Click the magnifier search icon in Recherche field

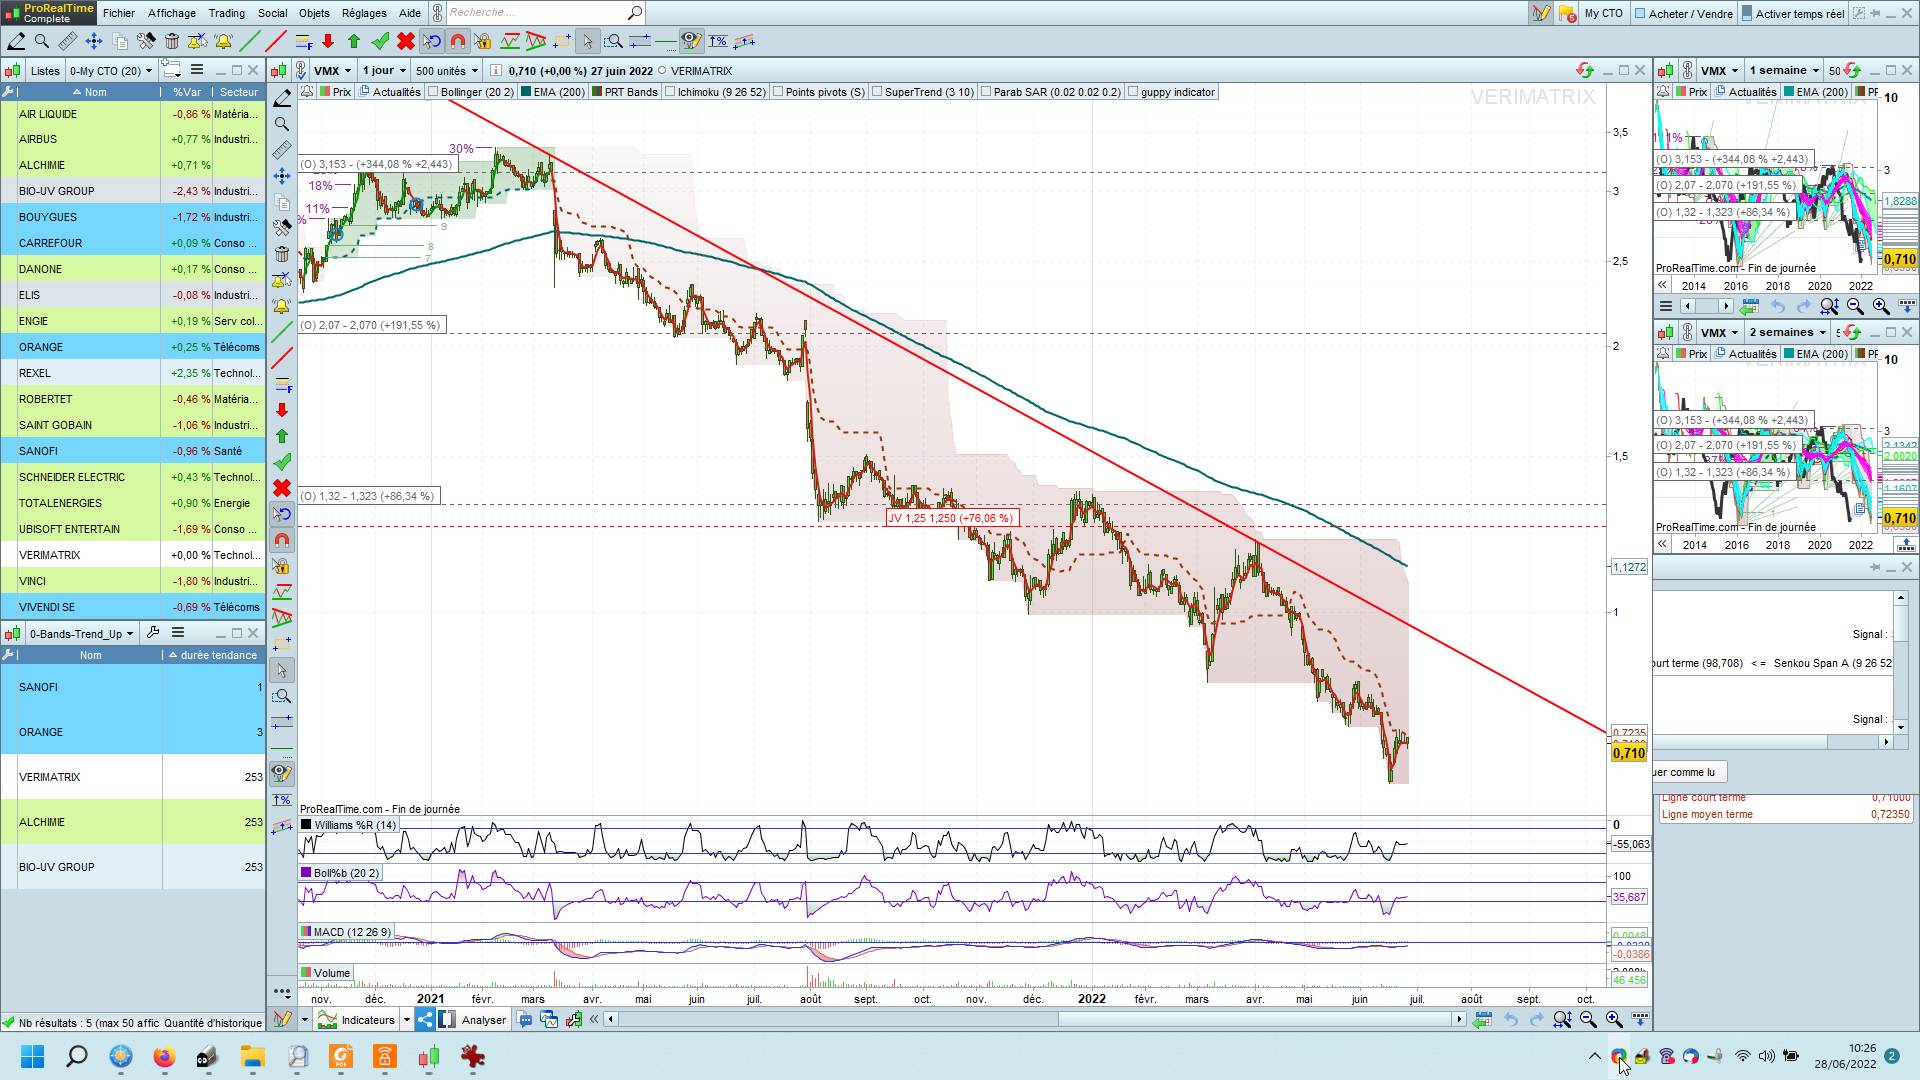[x=634, y=13]
